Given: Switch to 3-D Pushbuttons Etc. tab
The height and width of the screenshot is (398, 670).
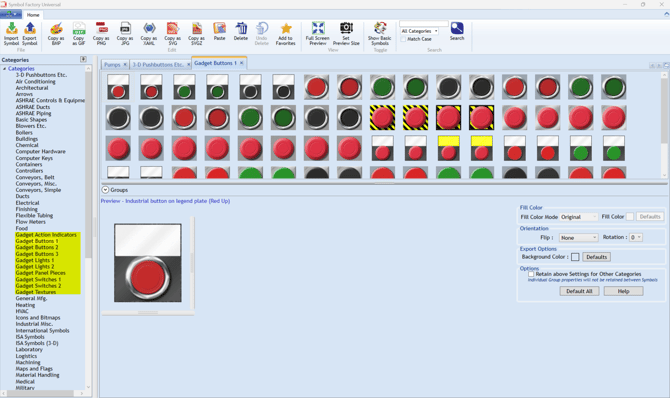Looking at the screenshot, I should [158, 65].
